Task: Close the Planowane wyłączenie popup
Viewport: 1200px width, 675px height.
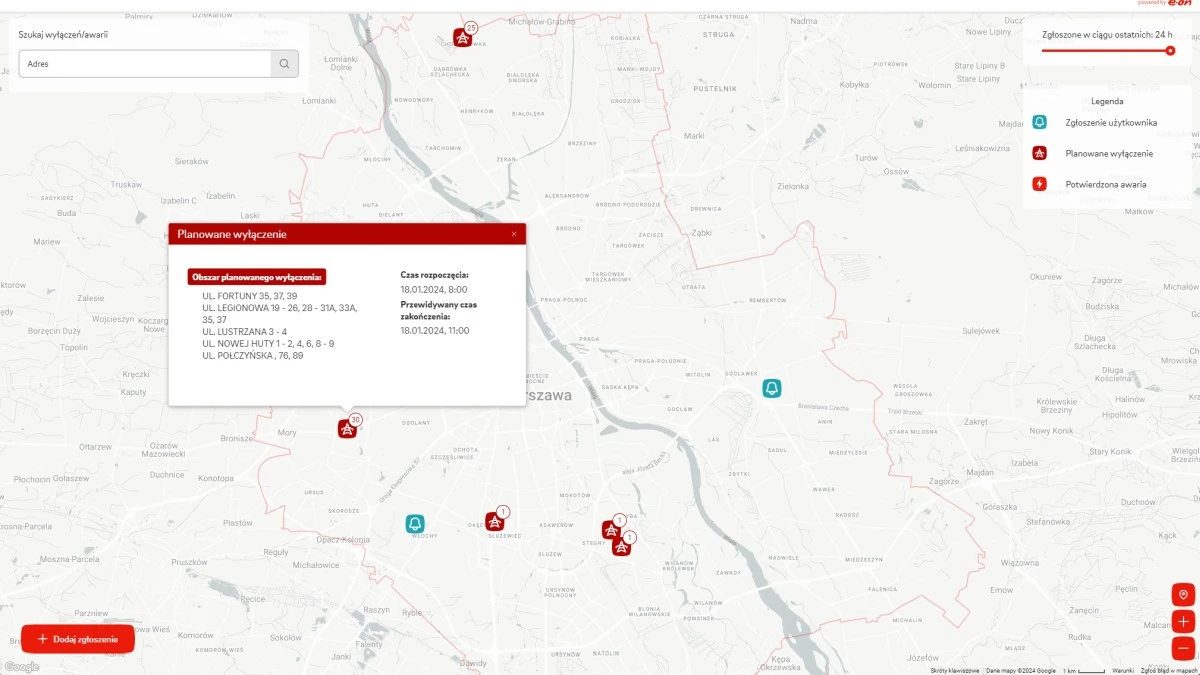Action: pyautogui.click(x=514, y=233)
